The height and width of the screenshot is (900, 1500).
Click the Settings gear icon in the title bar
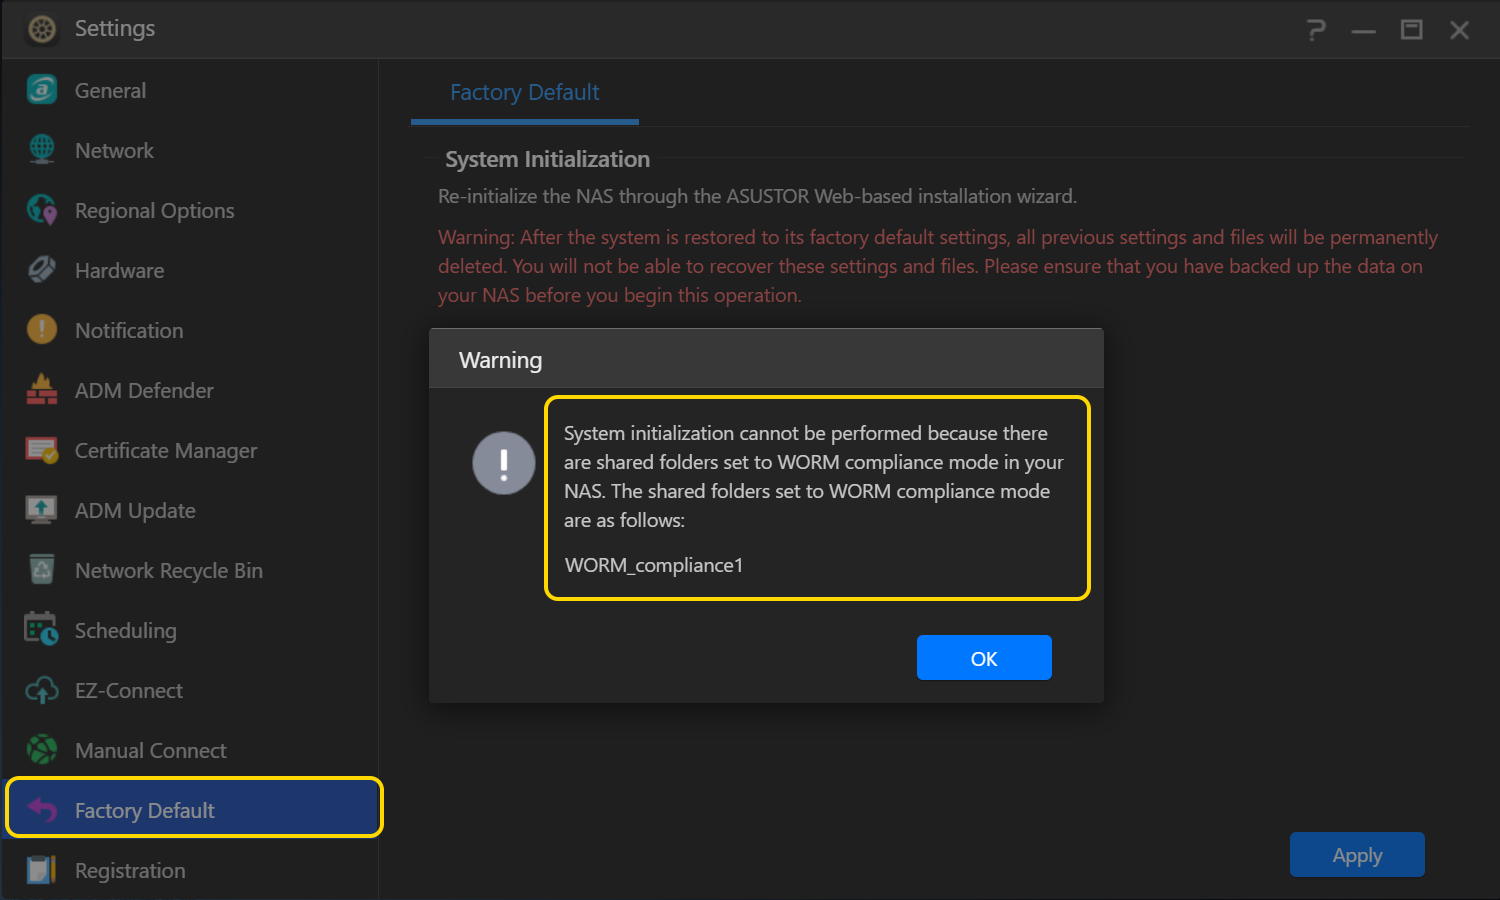point(42,29)
